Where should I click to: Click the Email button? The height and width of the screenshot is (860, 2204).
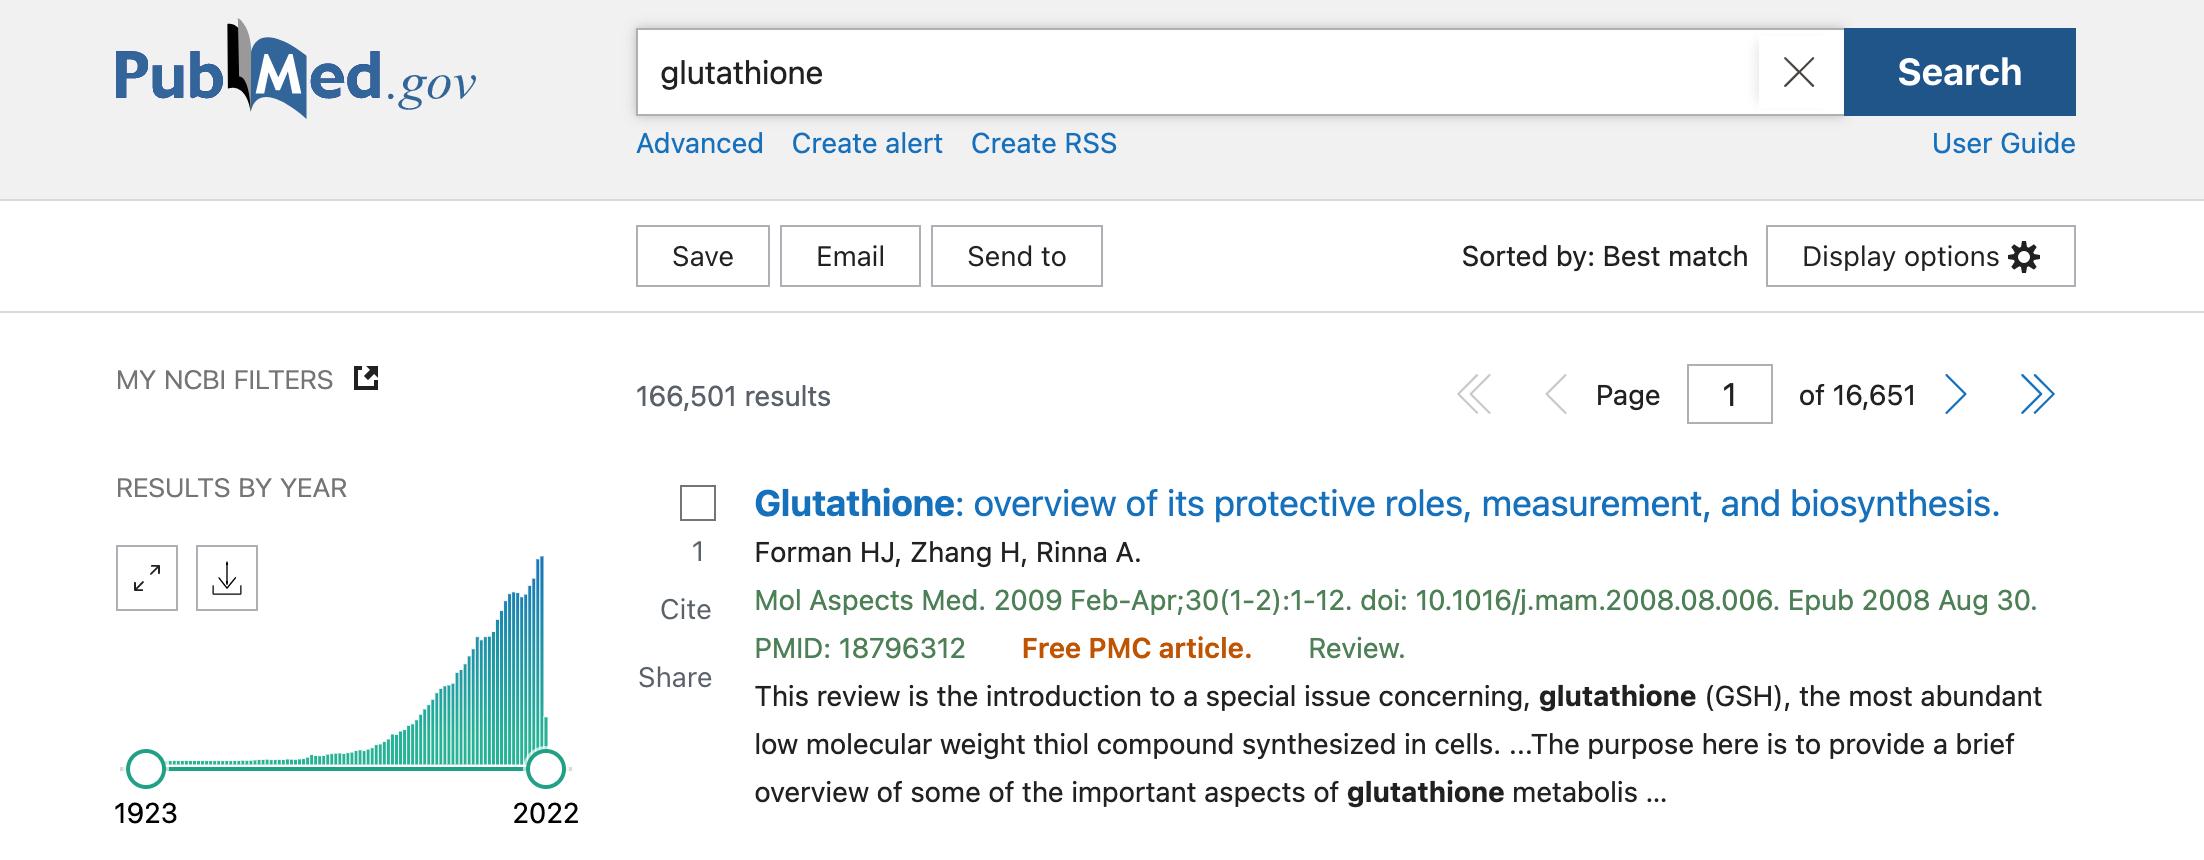pyautogui.click(x=850, y=256)
